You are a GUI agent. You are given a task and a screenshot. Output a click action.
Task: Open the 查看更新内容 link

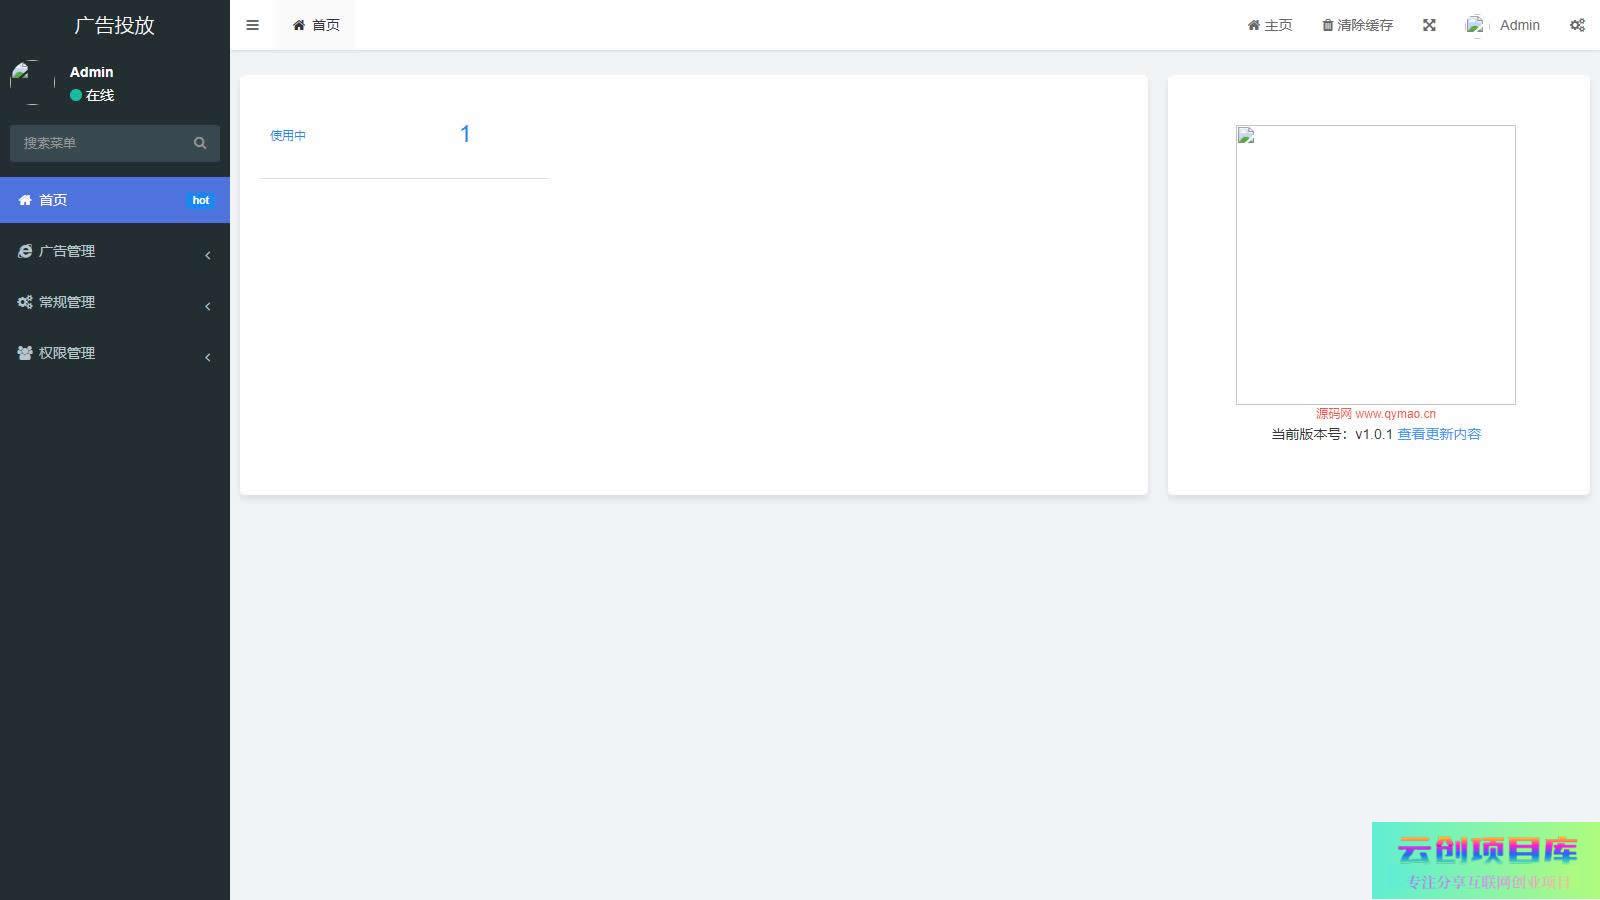coord(1439,434)
